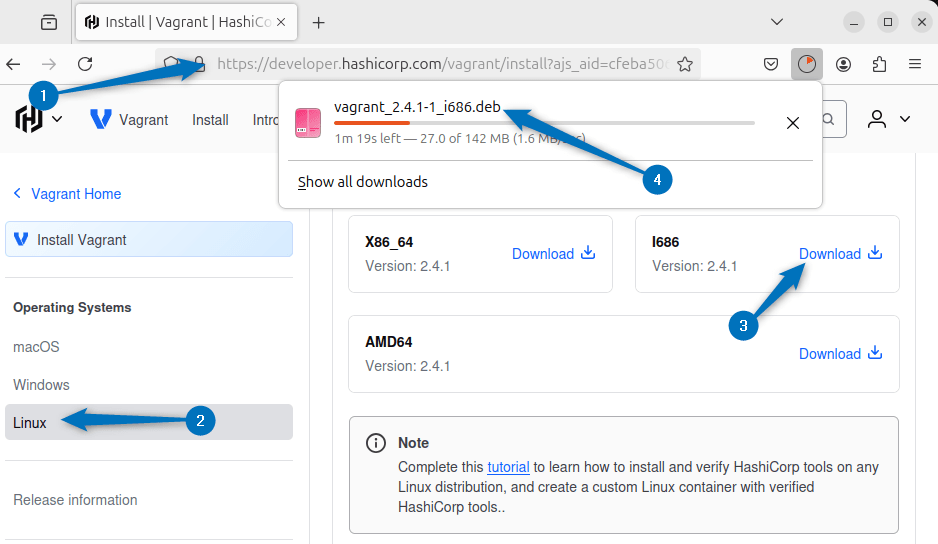Open the list all tabs dropdown arrow
938x544 pixels.
tap(777, 22)
